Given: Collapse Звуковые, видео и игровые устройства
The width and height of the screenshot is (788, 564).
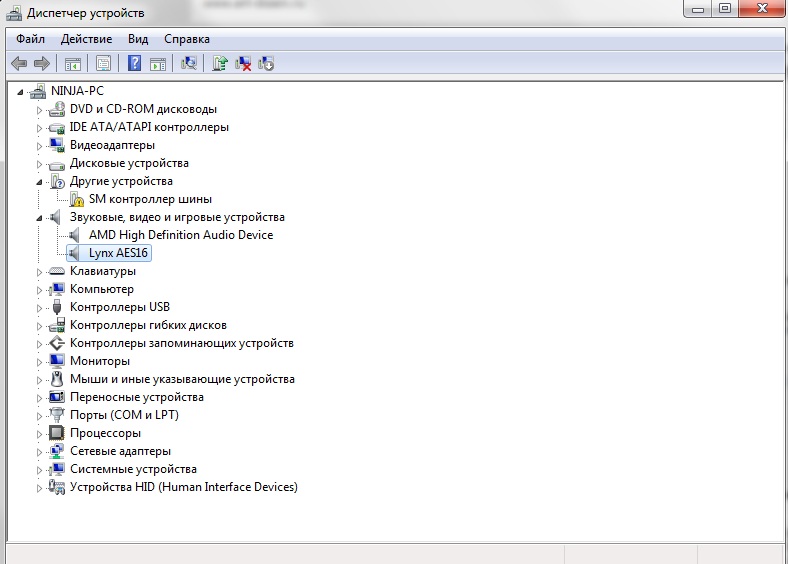Looking at the screenshot, I should coord(39,218).
